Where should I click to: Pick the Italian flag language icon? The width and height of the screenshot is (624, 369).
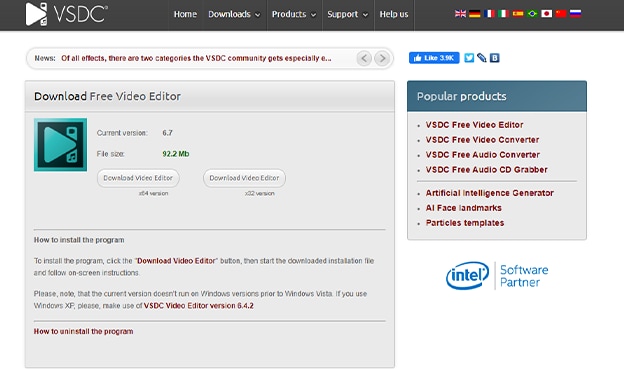pos(503,14)
